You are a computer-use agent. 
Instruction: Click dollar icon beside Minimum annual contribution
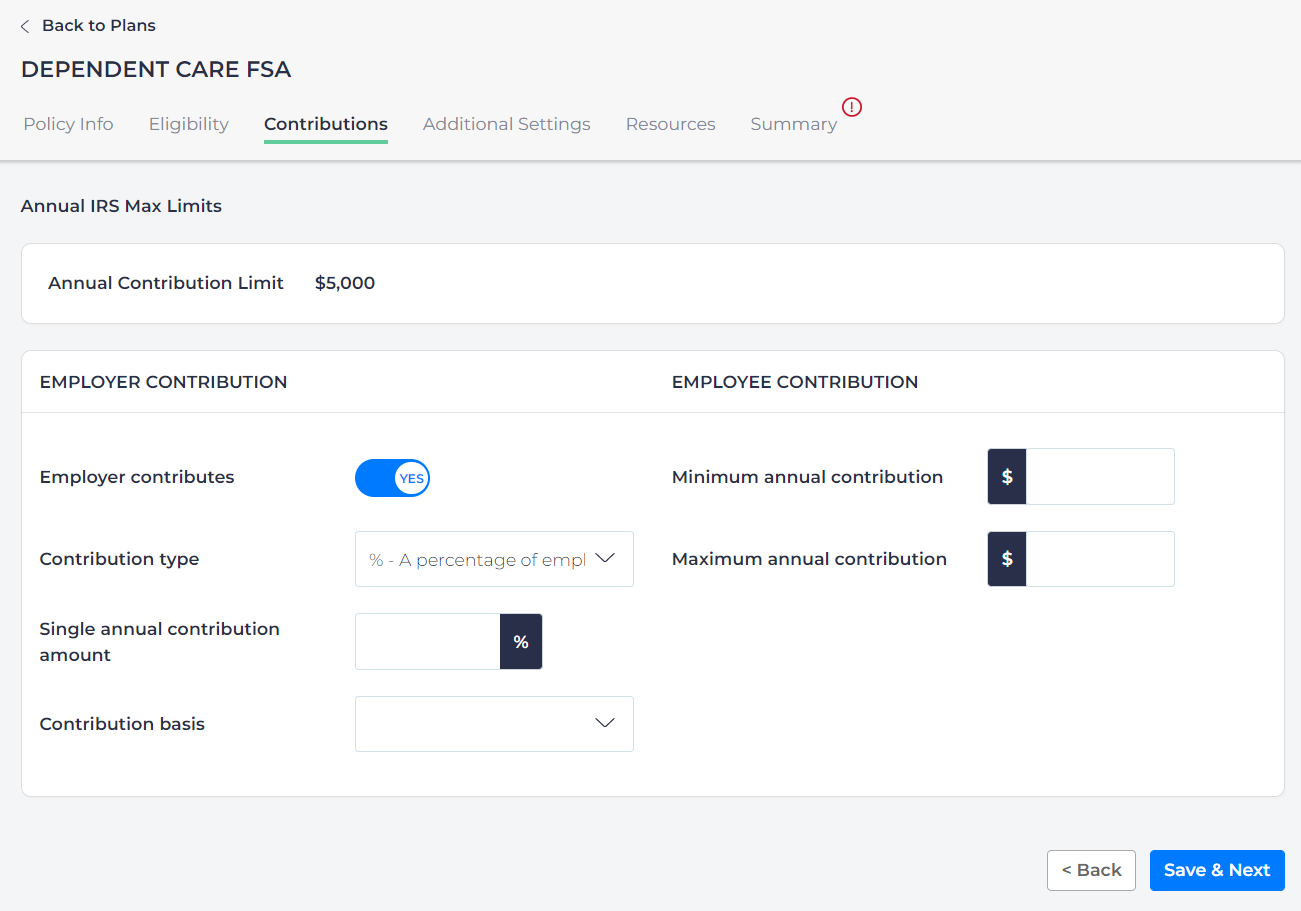[x=1007, y=477]
